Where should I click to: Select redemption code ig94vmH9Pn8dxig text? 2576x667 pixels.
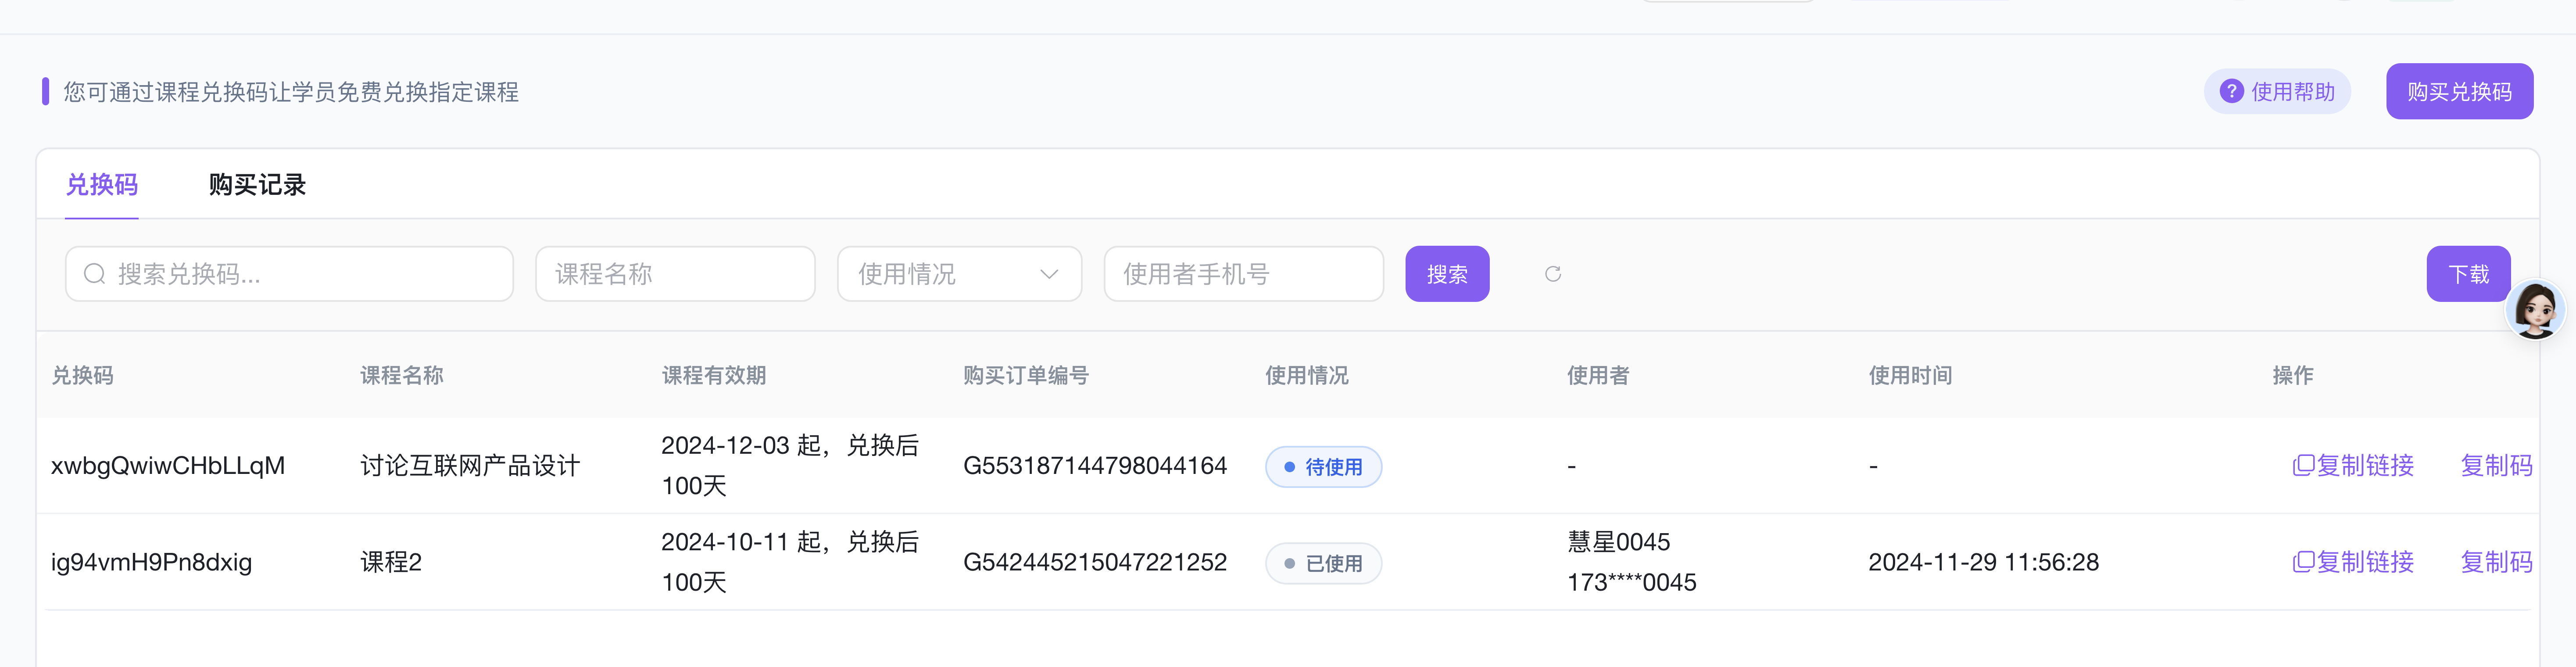(x=151, y=562)
